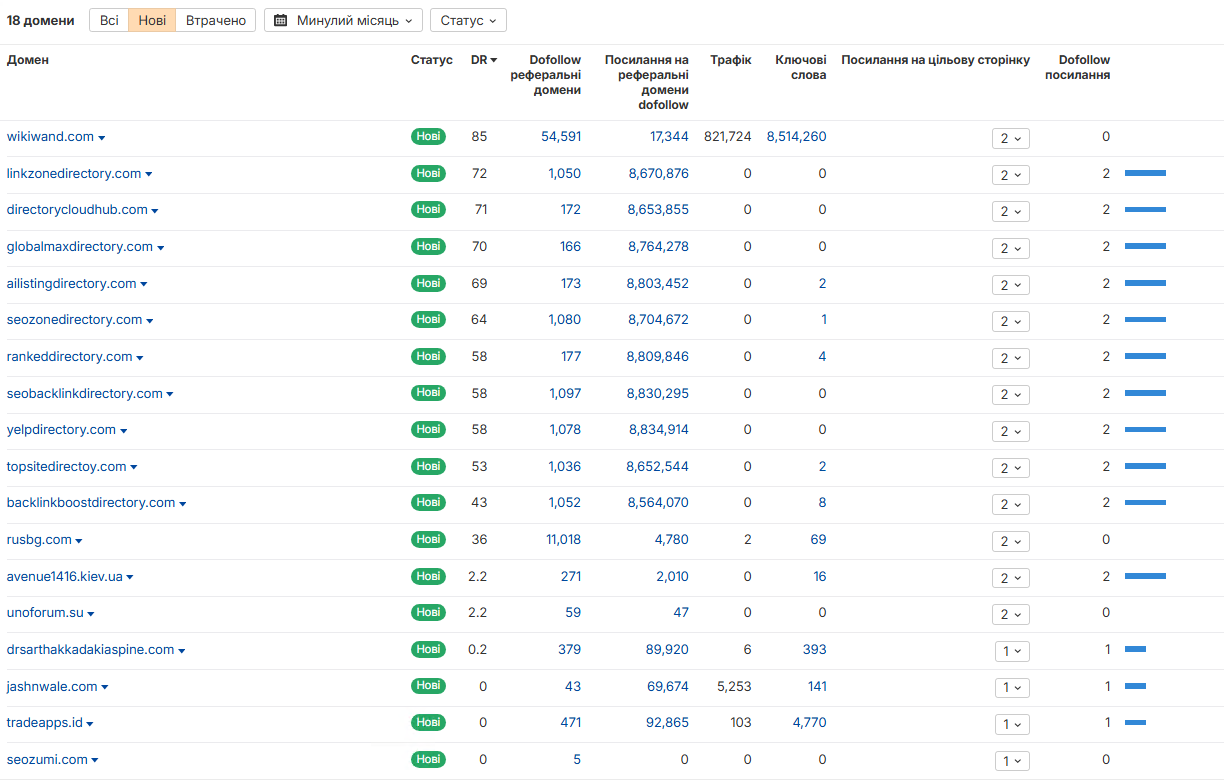Select the 'Всі' filter tab
The image size is (1224, 783).
(x=109, y=20)
